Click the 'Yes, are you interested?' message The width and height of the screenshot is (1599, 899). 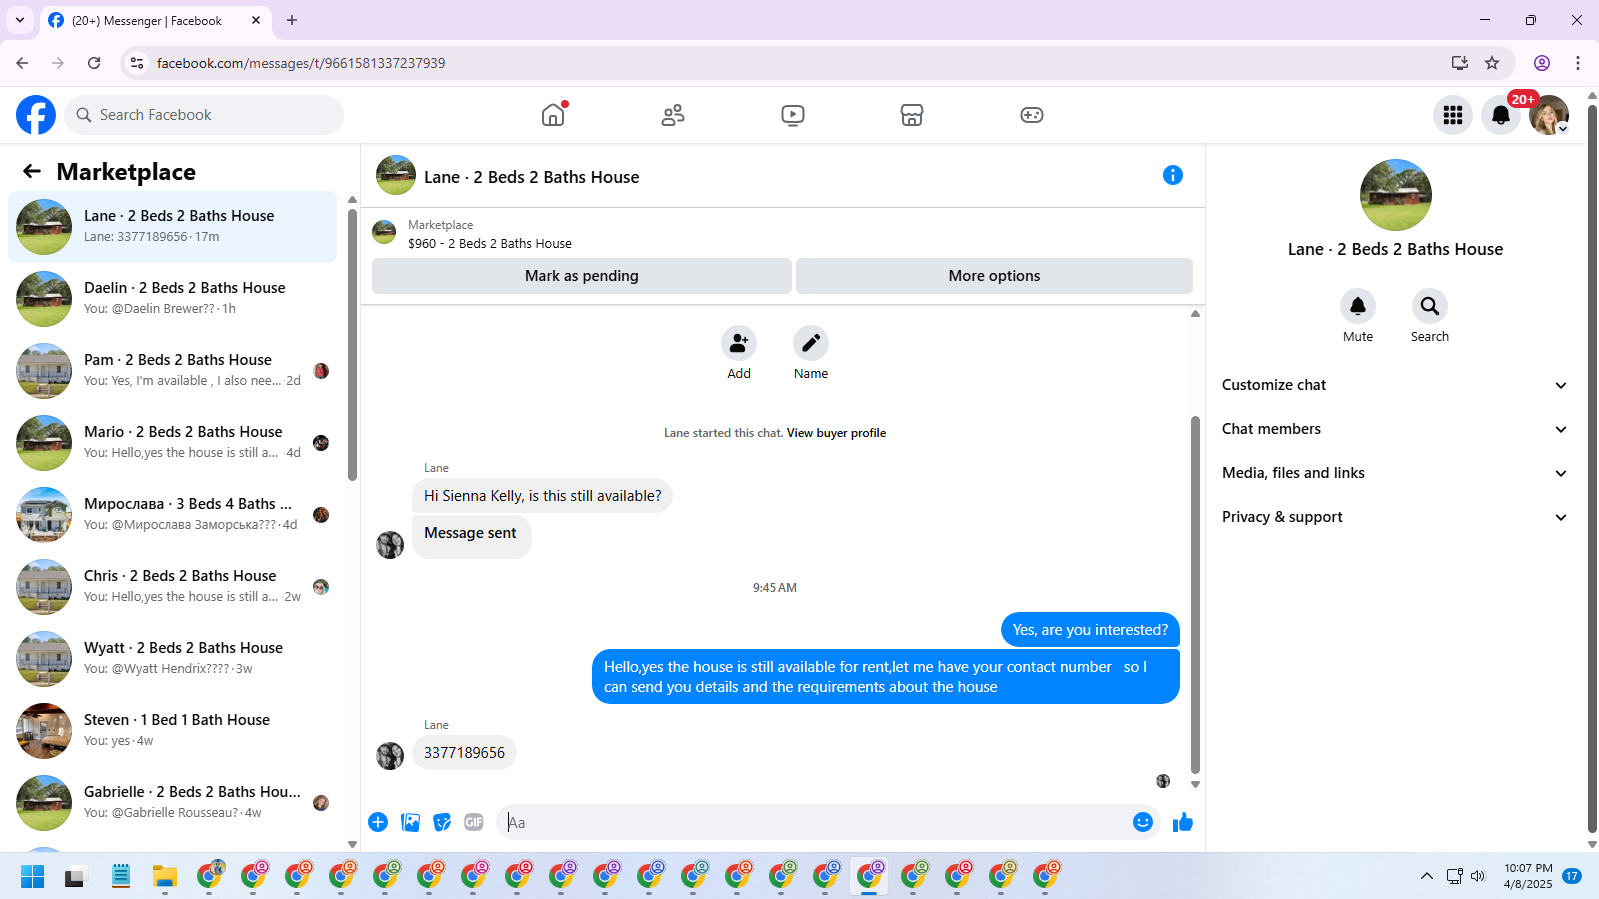click(1090, 630)
